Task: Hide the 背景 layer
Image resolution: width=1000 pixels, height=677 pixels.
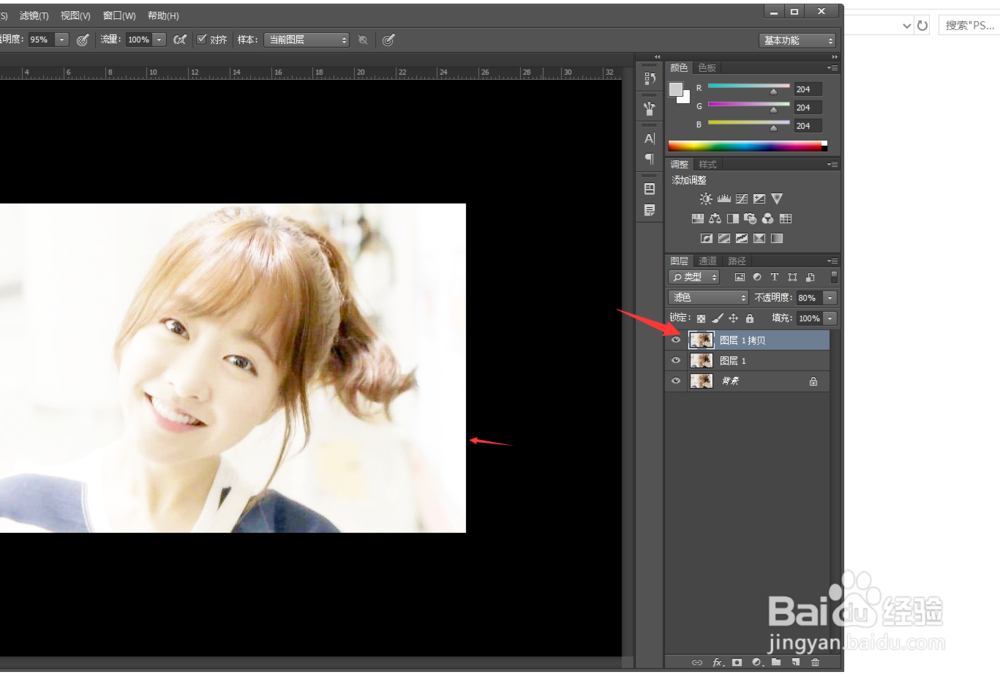Action: (676, 381)
